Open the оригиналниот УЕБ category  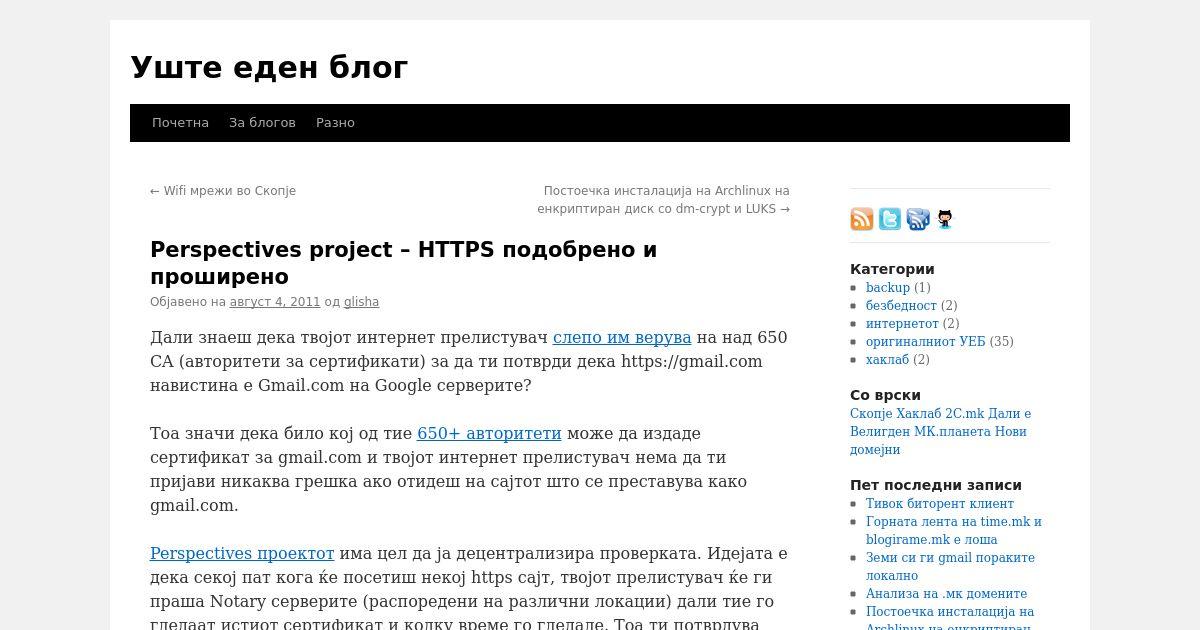click(x=925, y=342)
